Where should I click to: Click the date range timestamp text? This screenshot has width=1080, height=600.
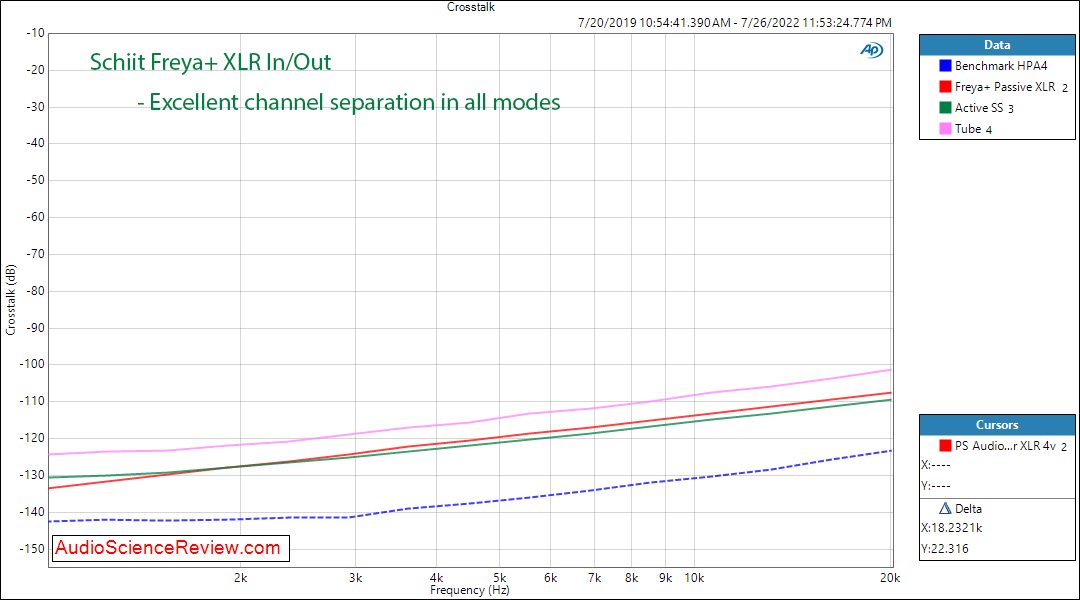click(734, 23)
